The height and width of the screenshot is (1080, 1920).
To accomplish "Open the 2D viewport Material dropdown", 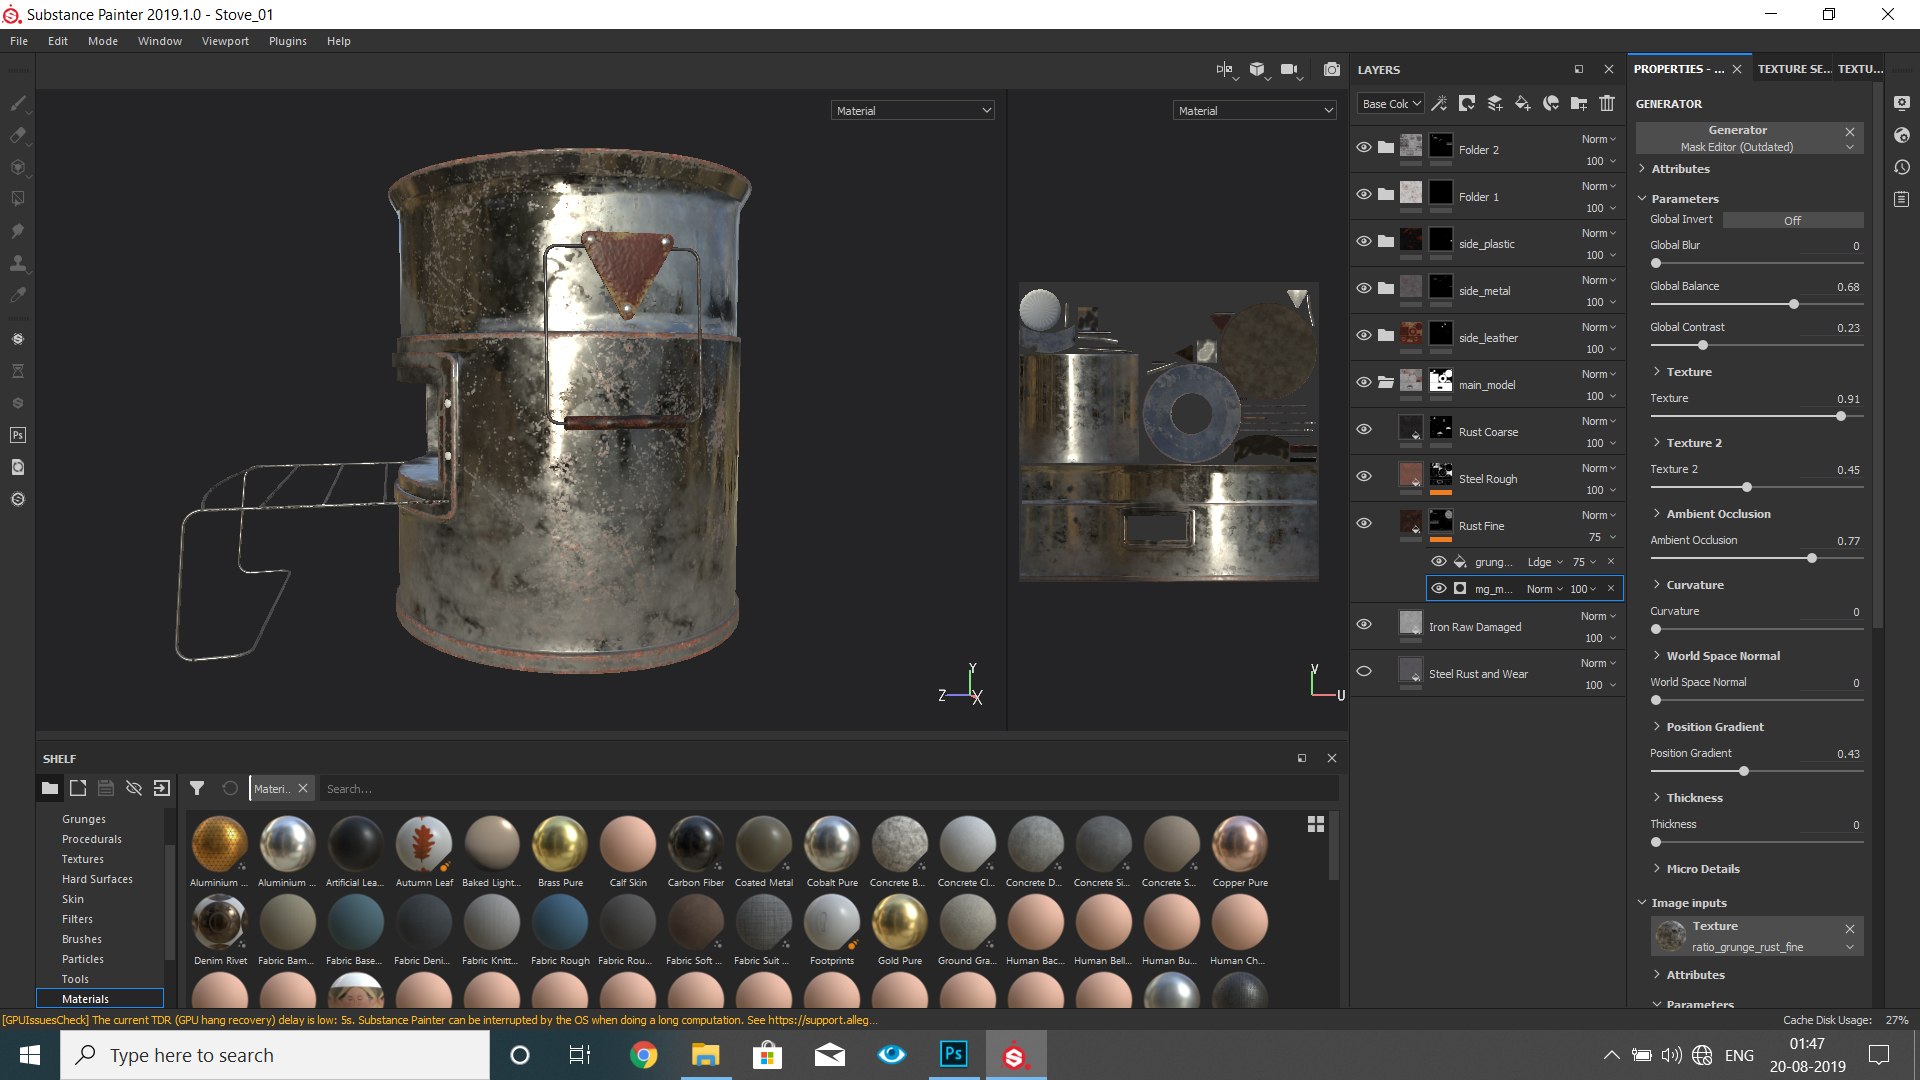I will pyautogui.click(x=1254, y=110).
